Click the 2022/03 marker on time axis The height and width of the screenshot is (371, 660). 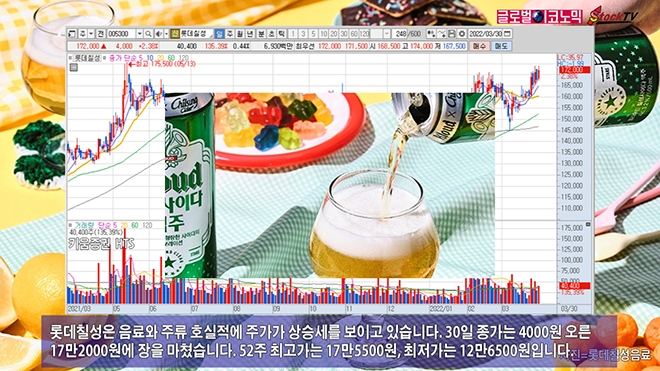pos(505,309)
